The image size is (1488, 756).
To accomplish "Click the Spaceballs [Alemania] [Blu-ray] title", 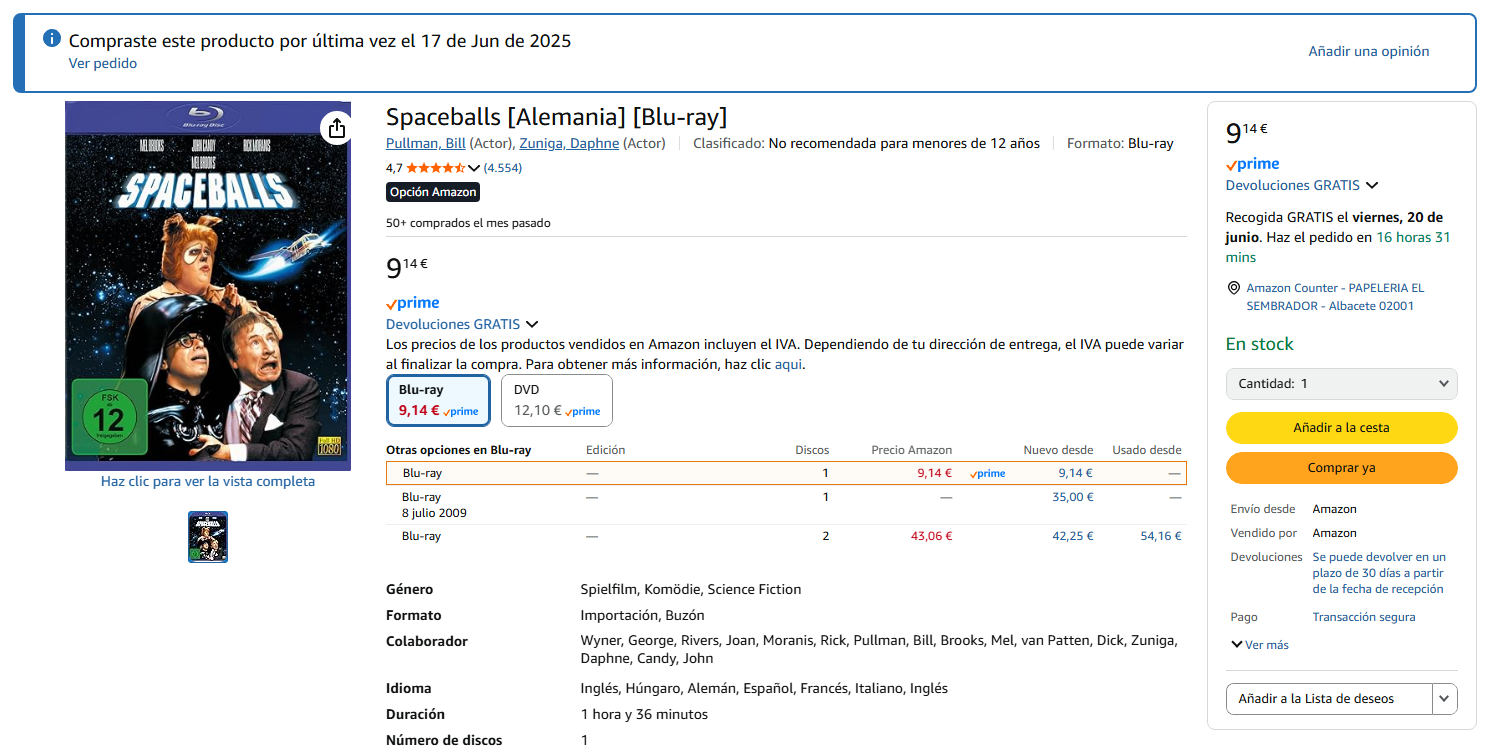I will click(557, 116).
